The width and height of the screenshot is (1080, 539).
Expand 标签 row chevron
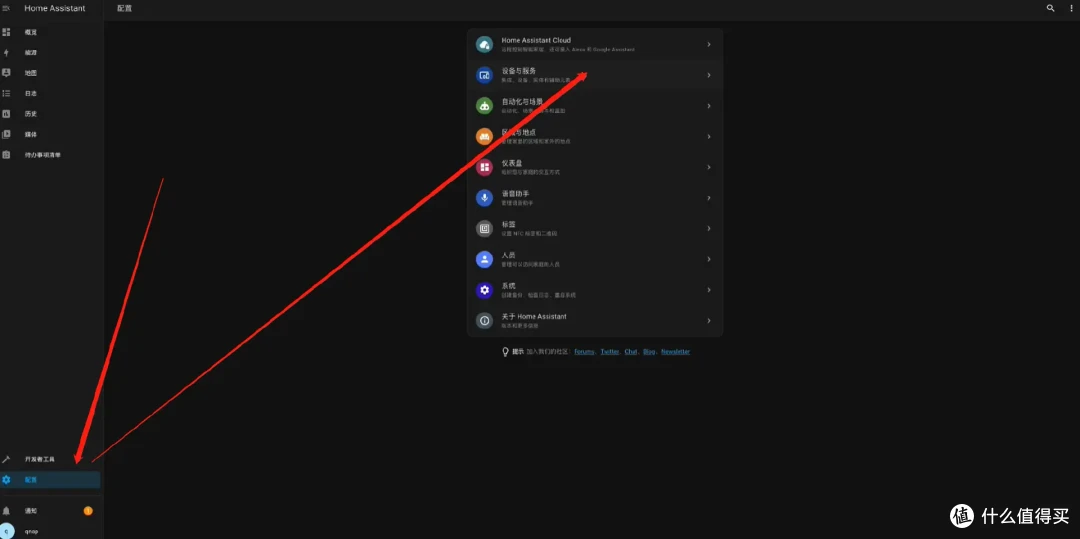tap(709, 229)
